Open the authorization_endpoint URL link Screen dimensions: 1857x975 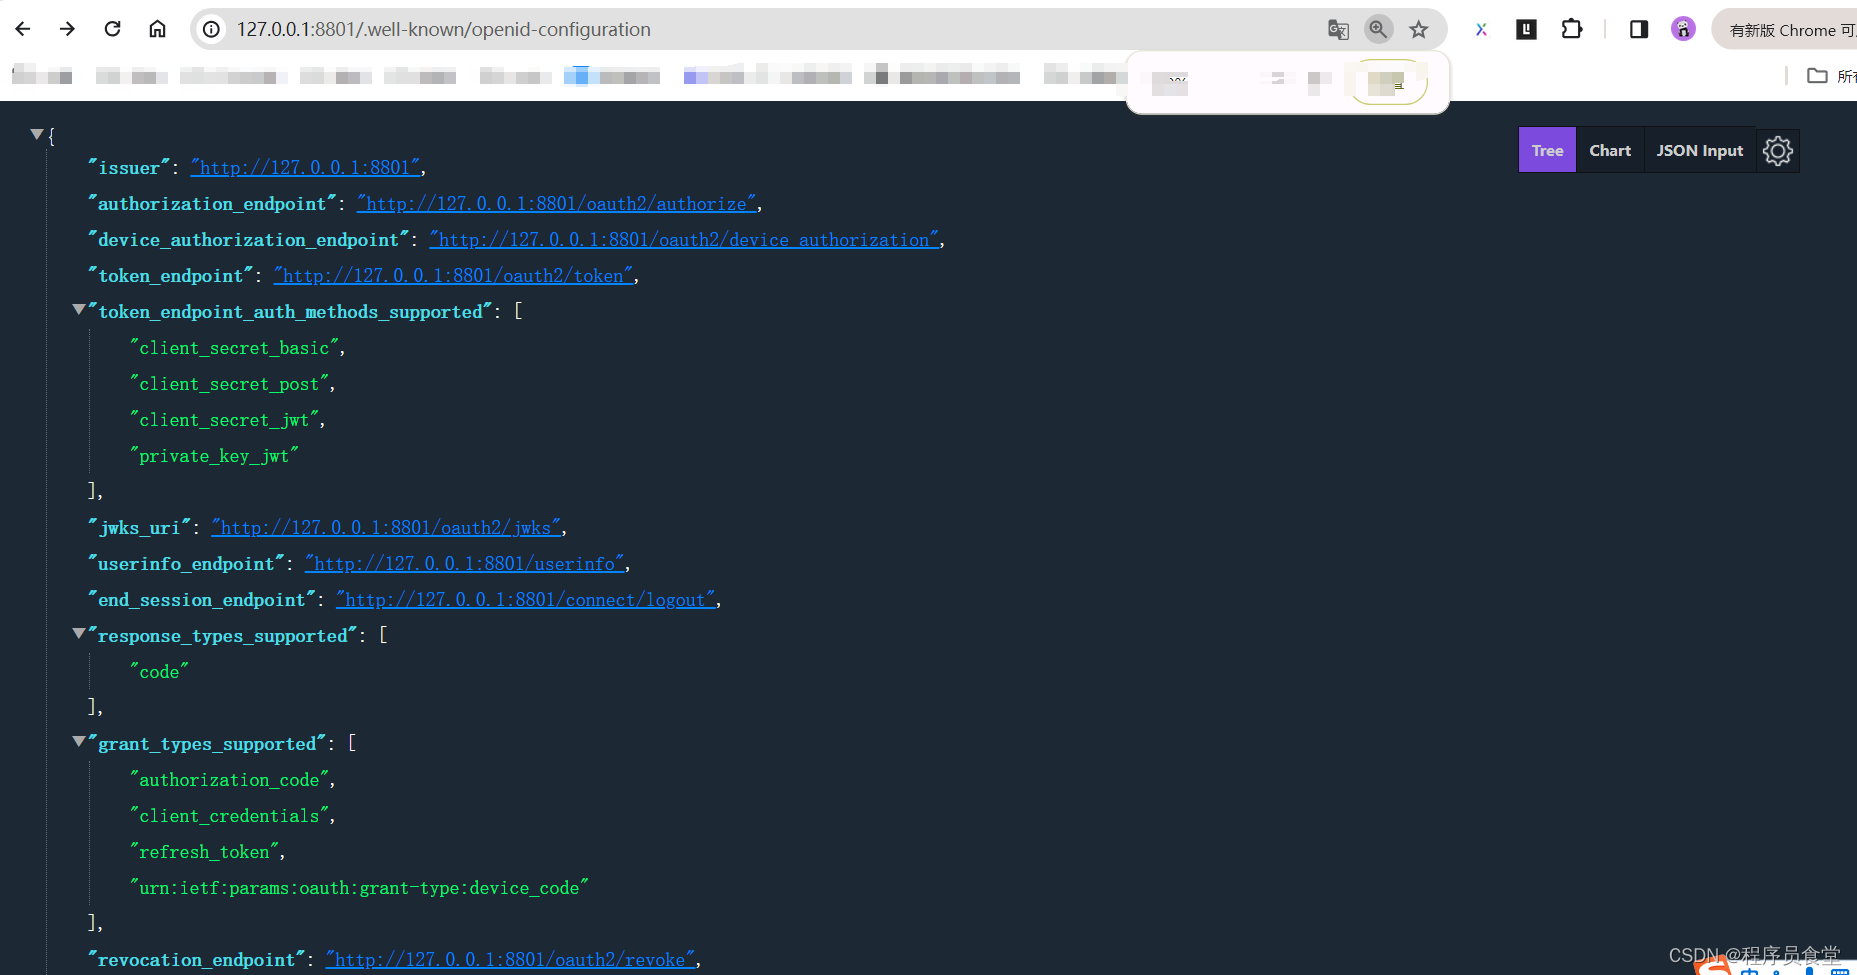[557, 203]
